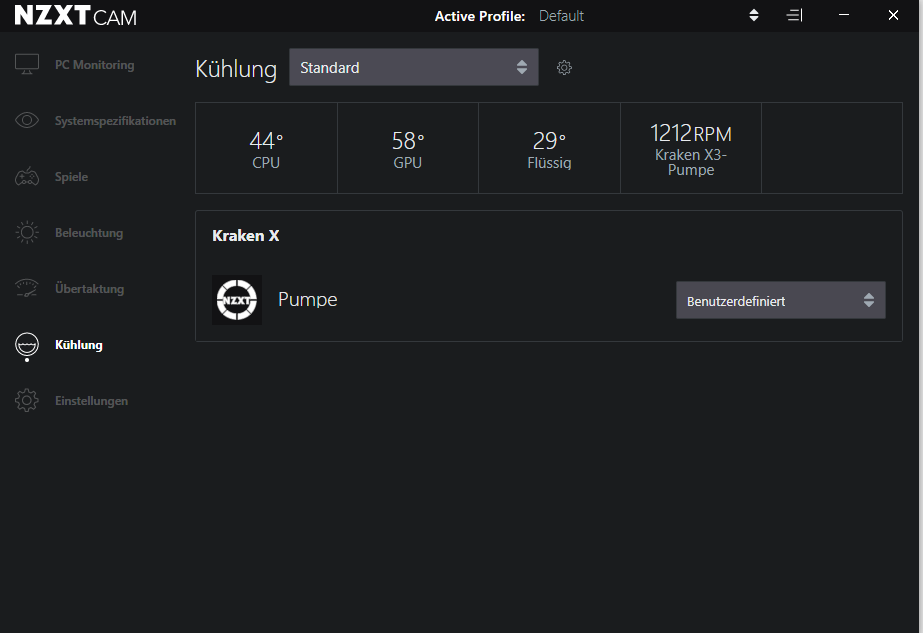Screen dimensions: 923x633
Task: Click the Beleuchtung sun icon
Action: pos(26,232)
